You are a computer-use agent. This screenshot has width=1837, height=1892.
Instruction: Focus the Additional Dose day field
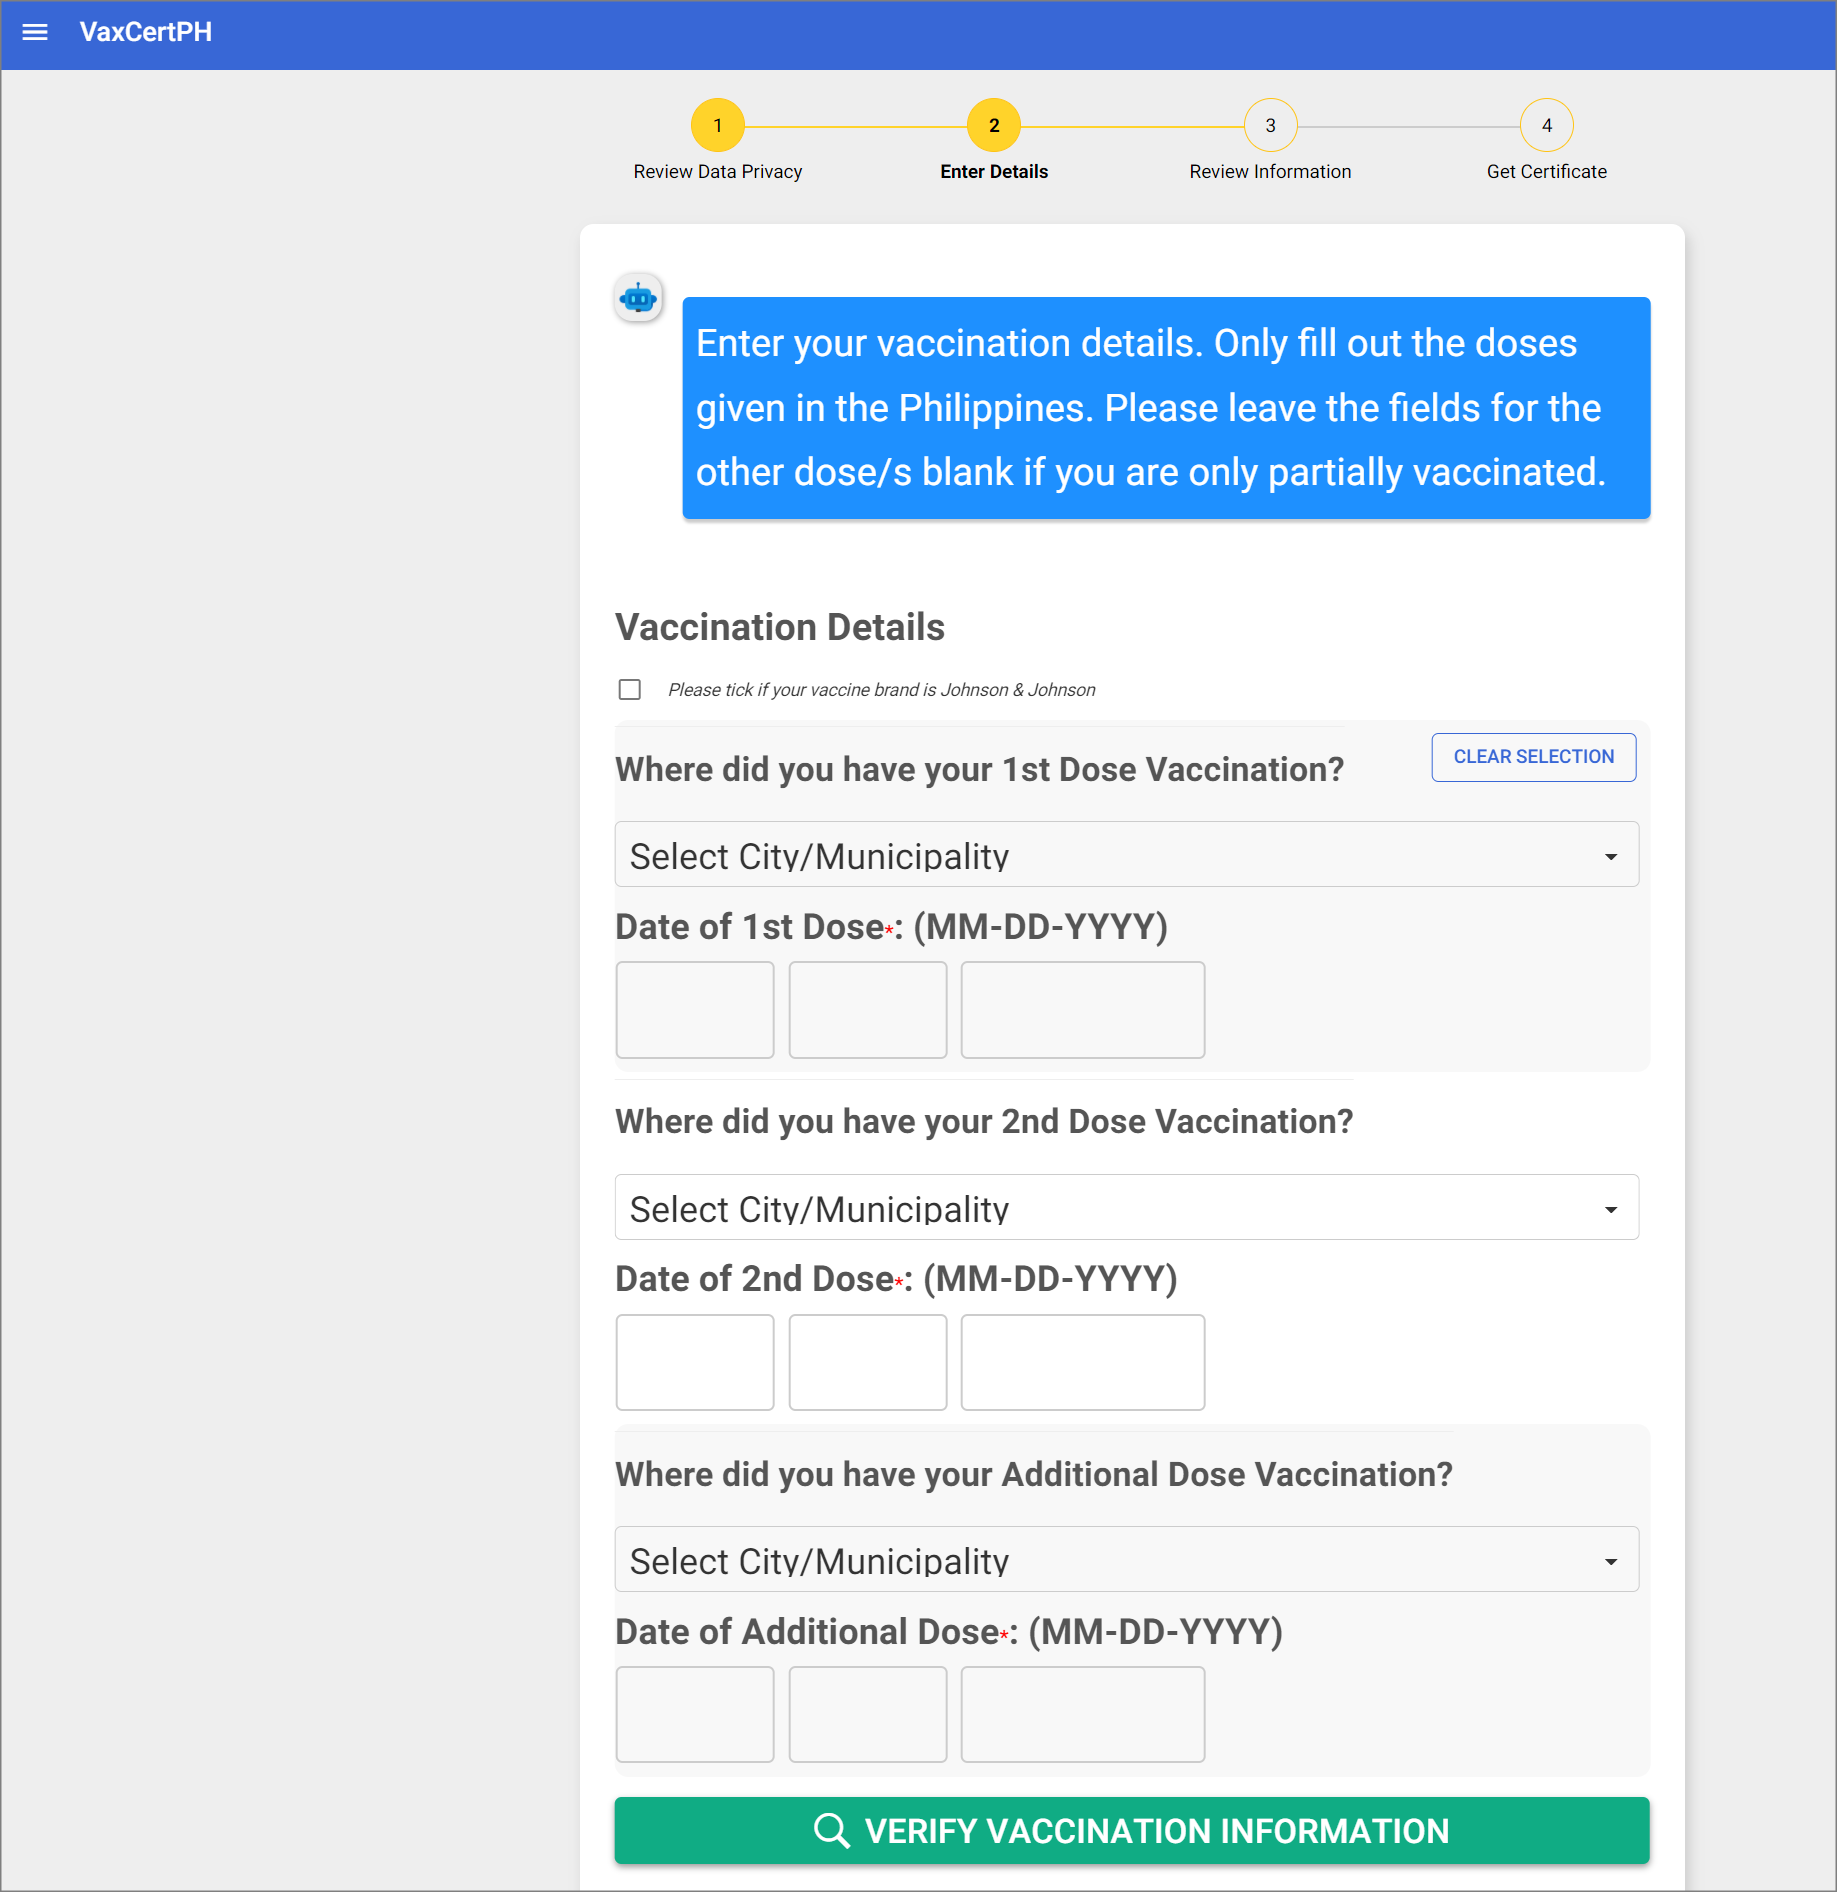tap(868, 1714)
